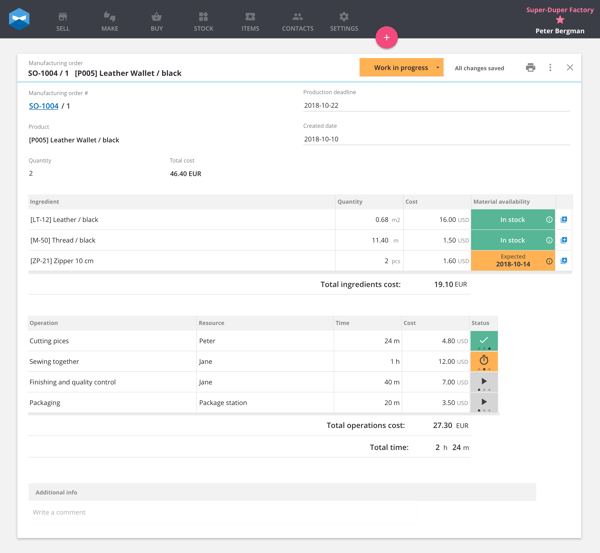Open info icon for Leather / black availability
The height and width of the screenshot is (553, 600).
[549, 220]
